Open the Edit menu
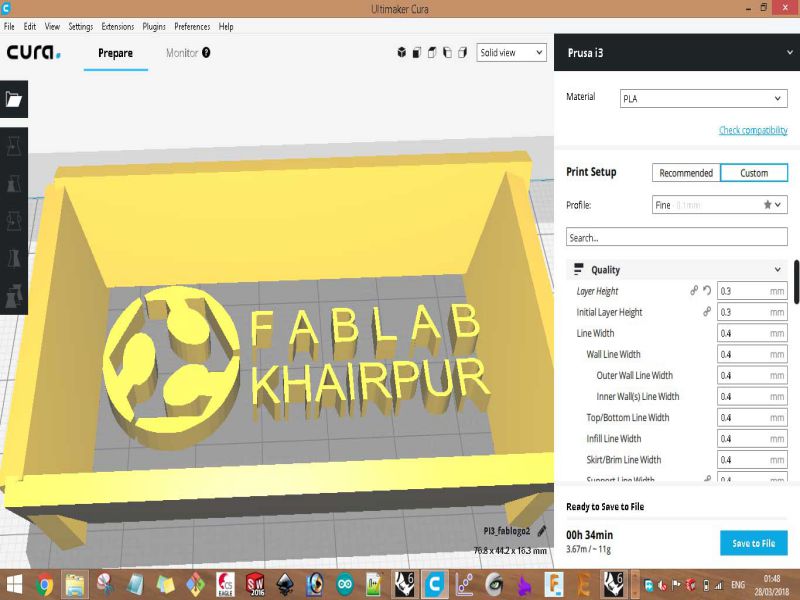This screenshot has height=600, width=800. pyautogui.click(x=30, y=27)
